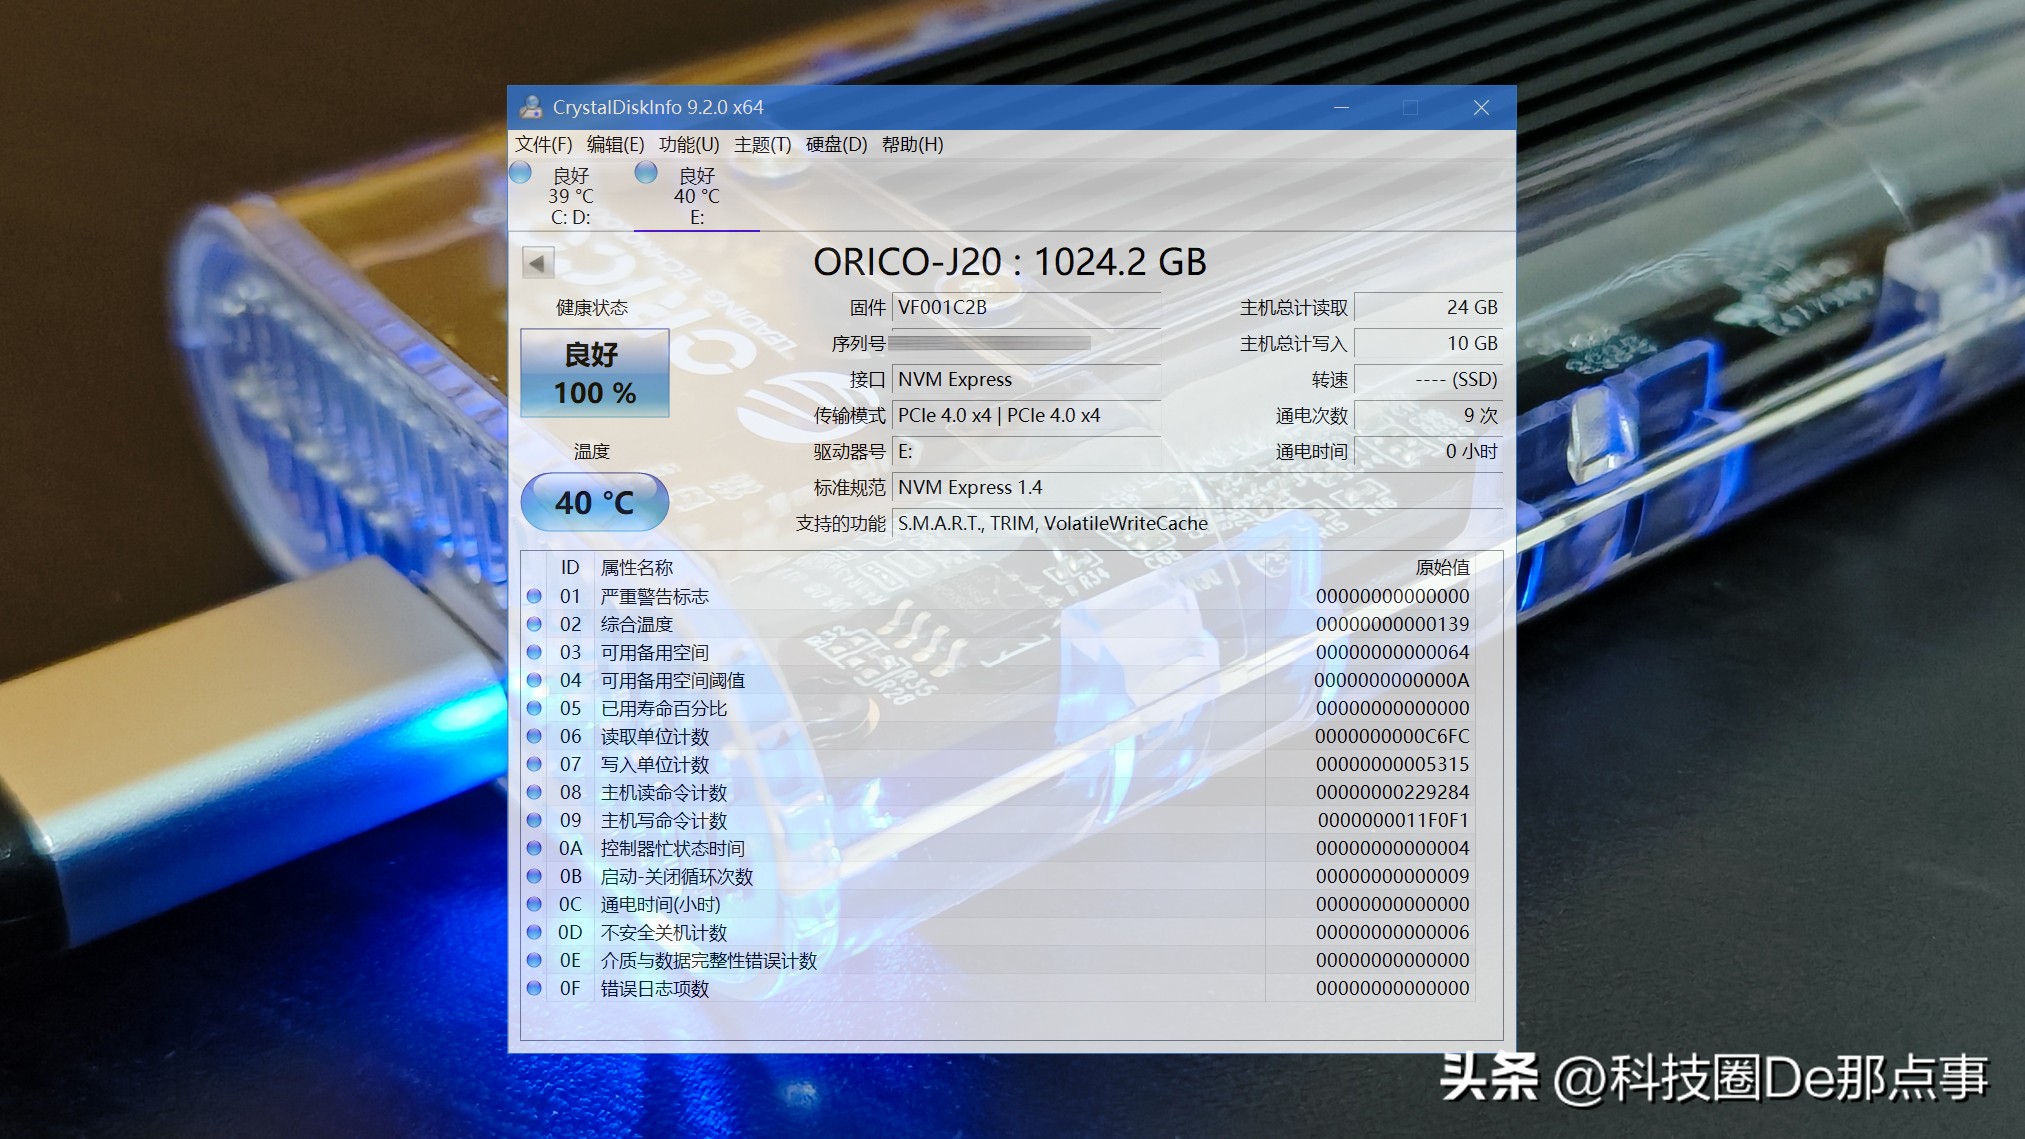Screen dimensions: 2025x1139
Task: Click the status lamp beside 不安全关机计数 attribute
Action: pos(536,931)
